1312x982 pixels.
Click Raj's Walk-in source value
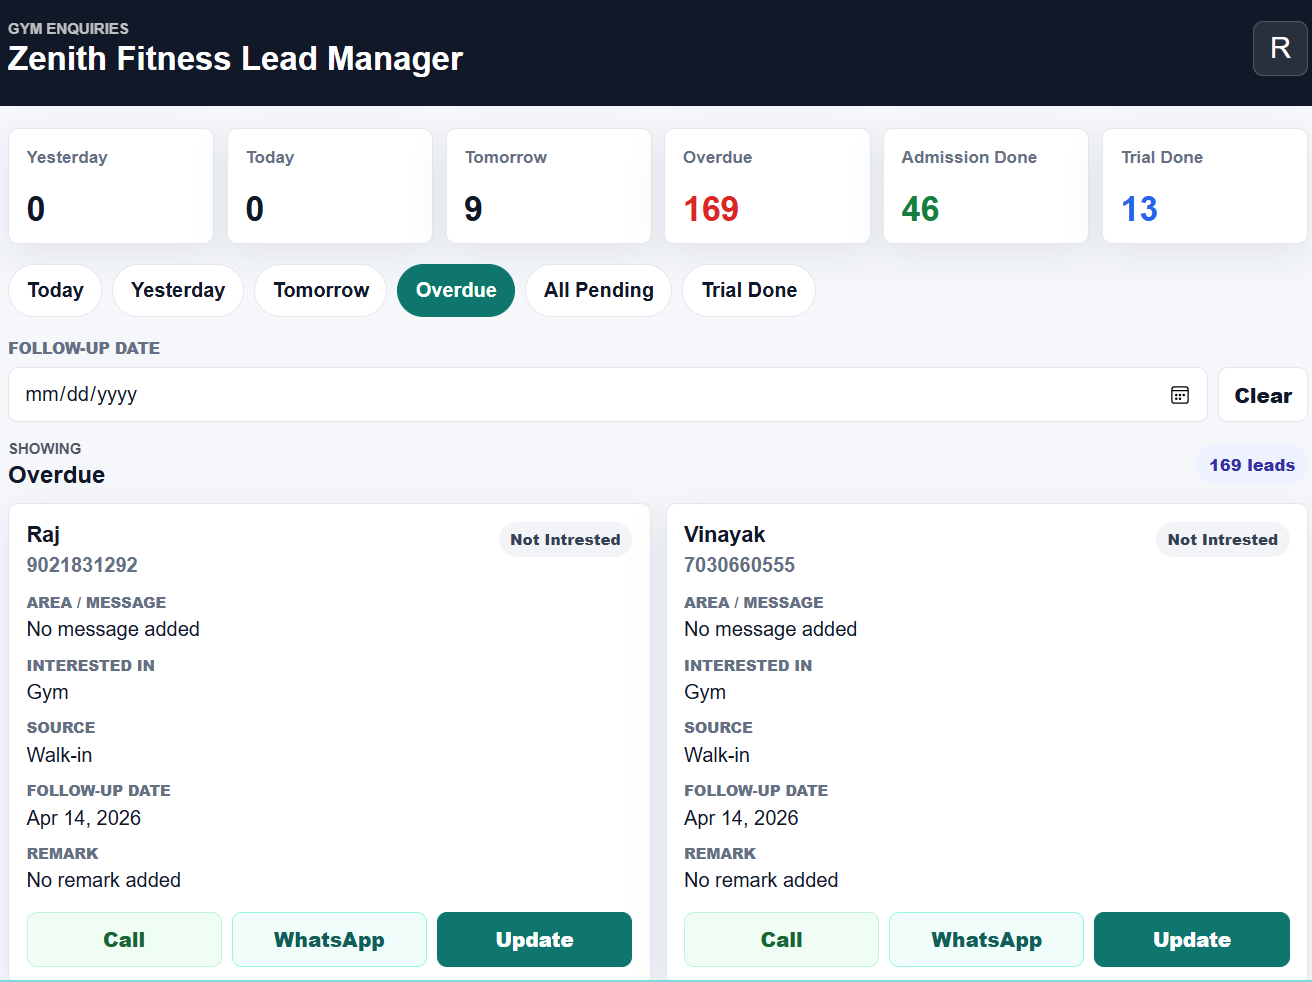tap(59, 755)
